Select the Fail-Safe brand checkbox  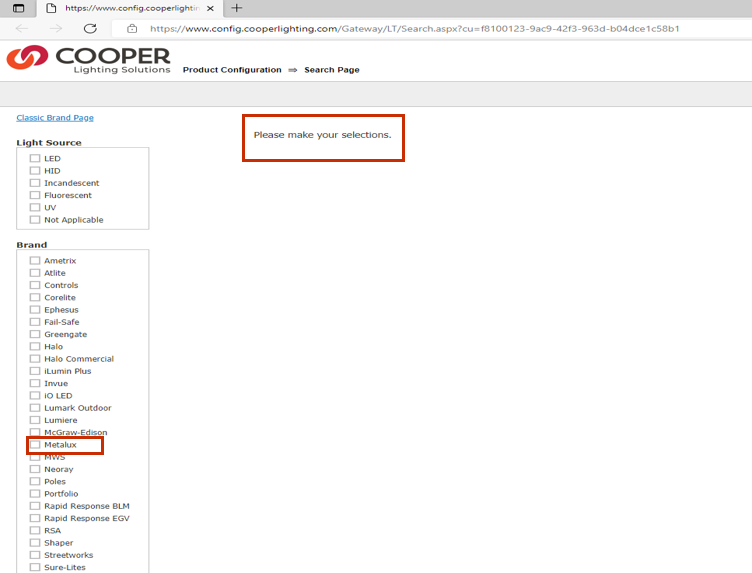[x=35, y=322]
